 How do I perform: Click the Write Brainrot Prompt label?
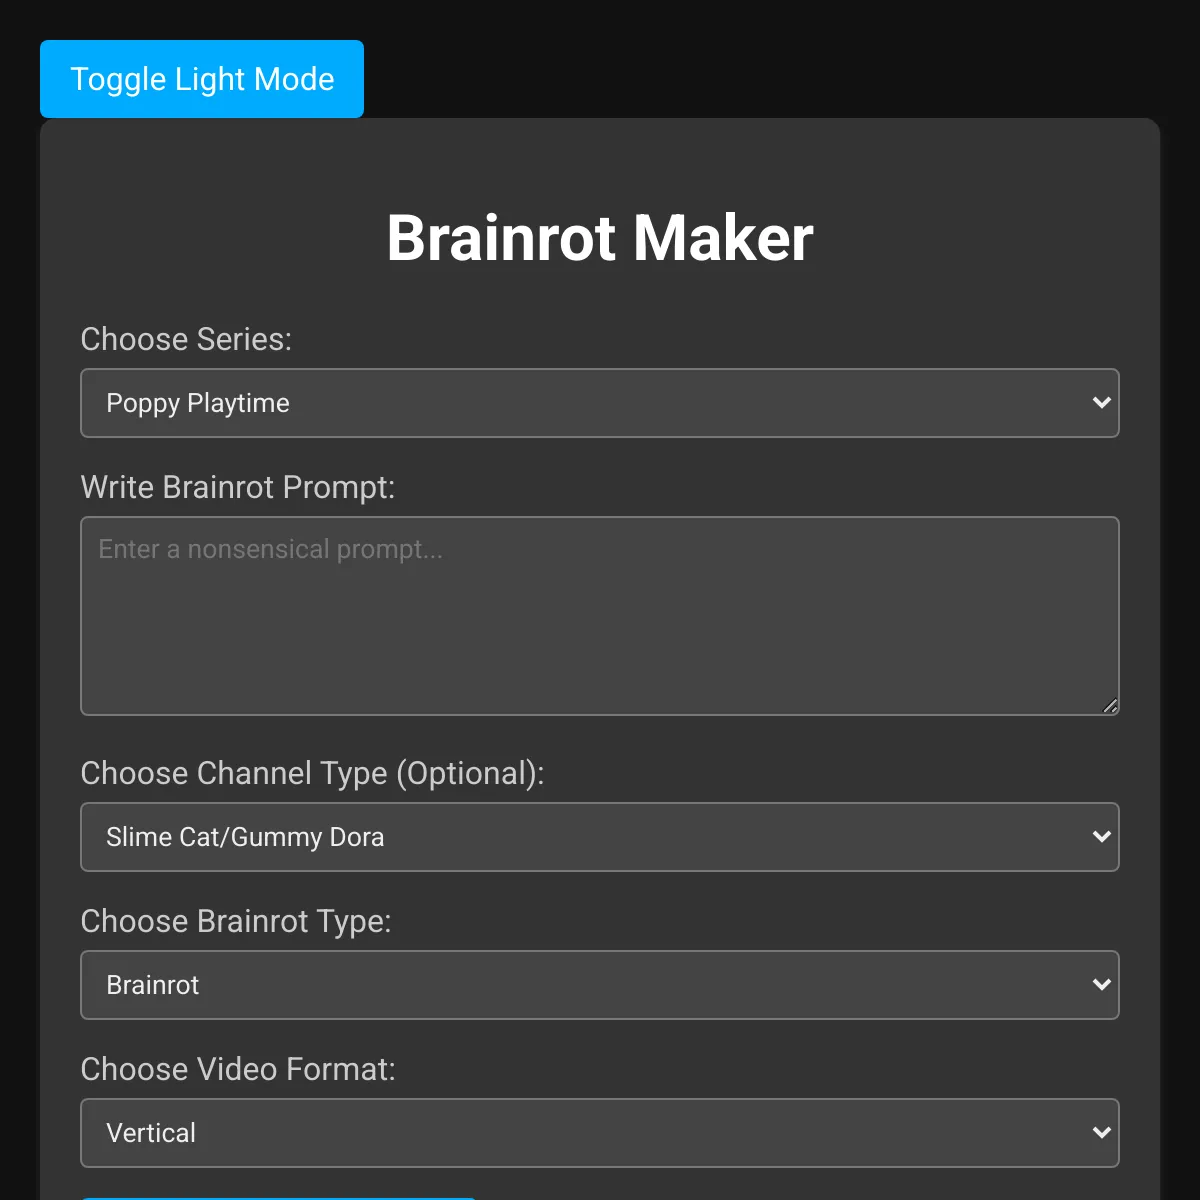click(x=238, y=487)
